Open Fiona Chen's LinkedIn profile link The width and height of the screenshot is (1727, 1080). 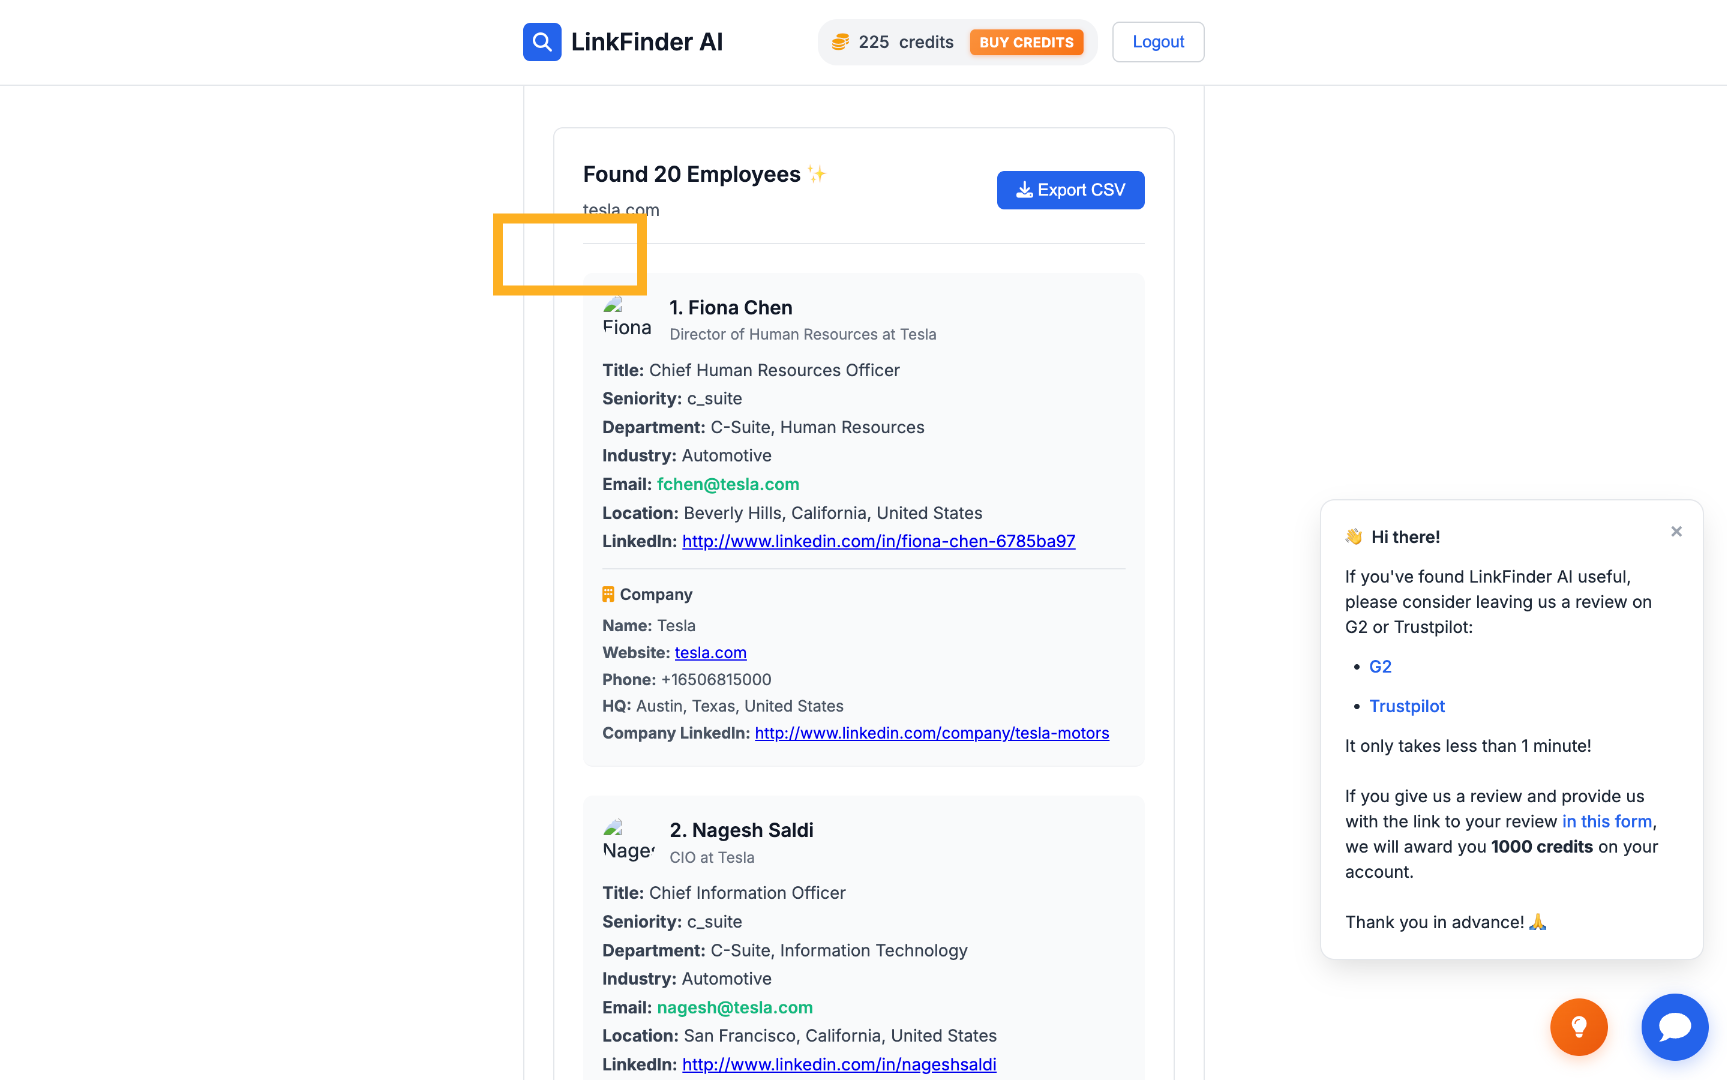tap(879, 541)
